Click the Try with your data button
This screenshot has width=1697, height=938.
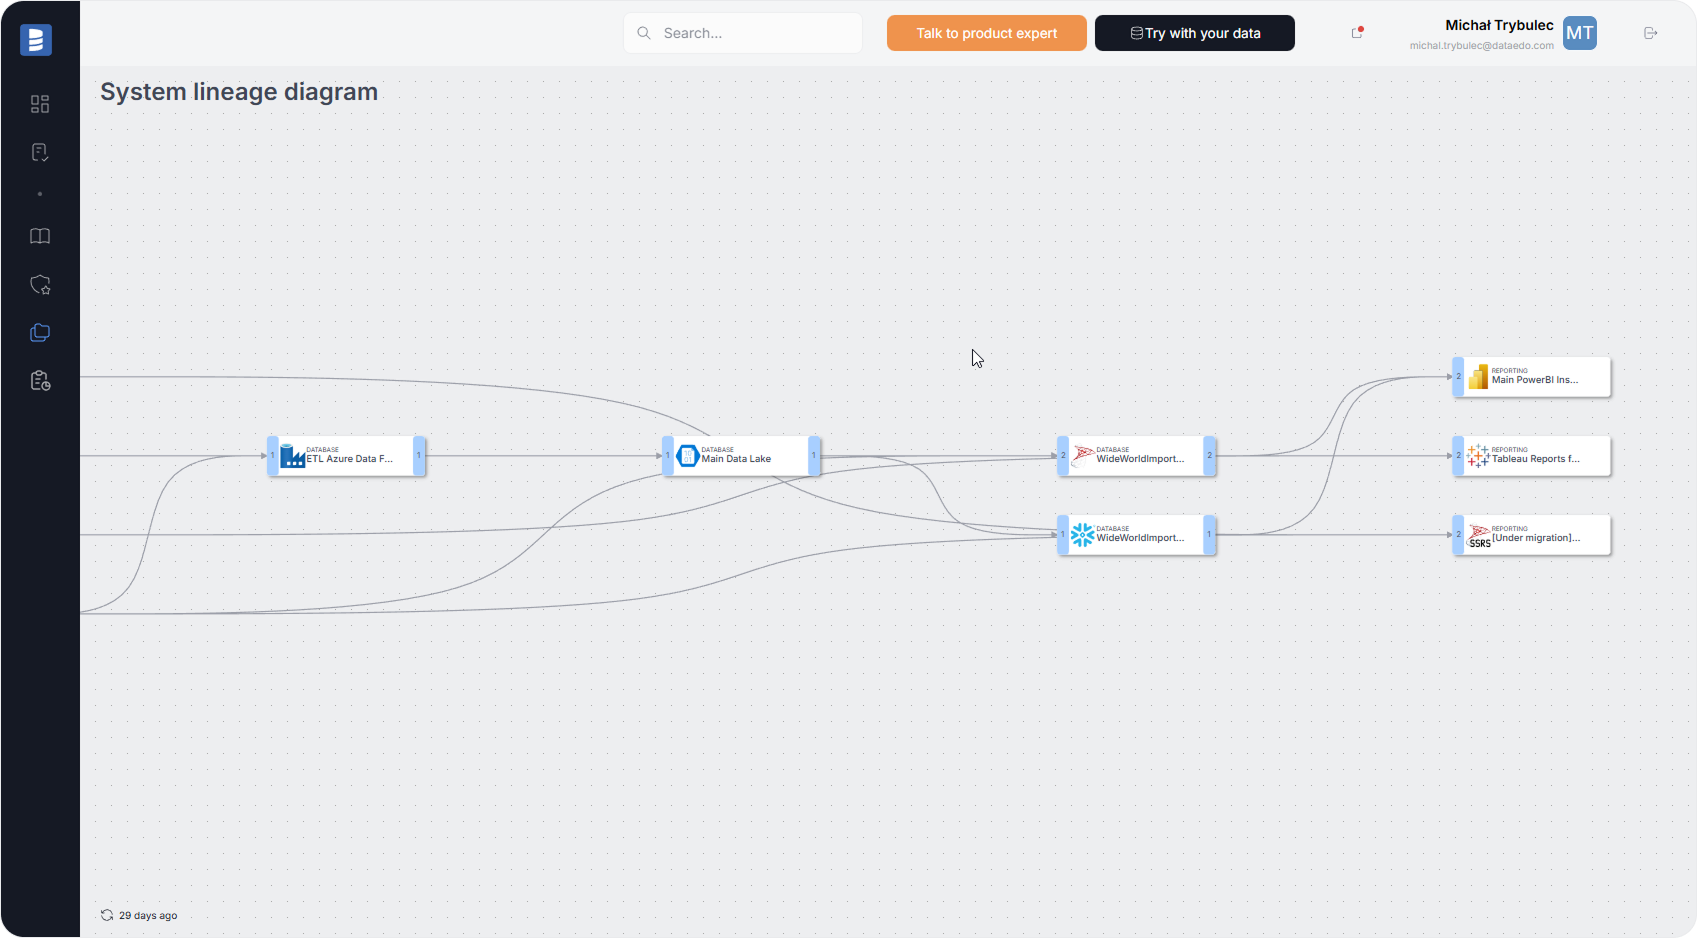click(x=1194, y=32)
